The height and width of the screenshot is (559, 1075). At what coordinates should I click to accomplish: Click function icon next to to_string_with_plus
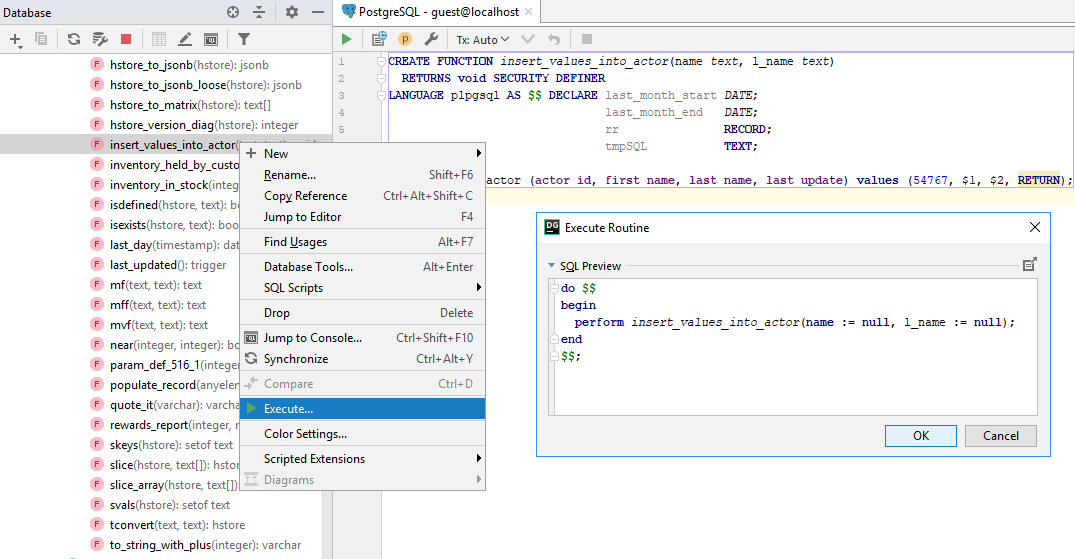[97, 545]
